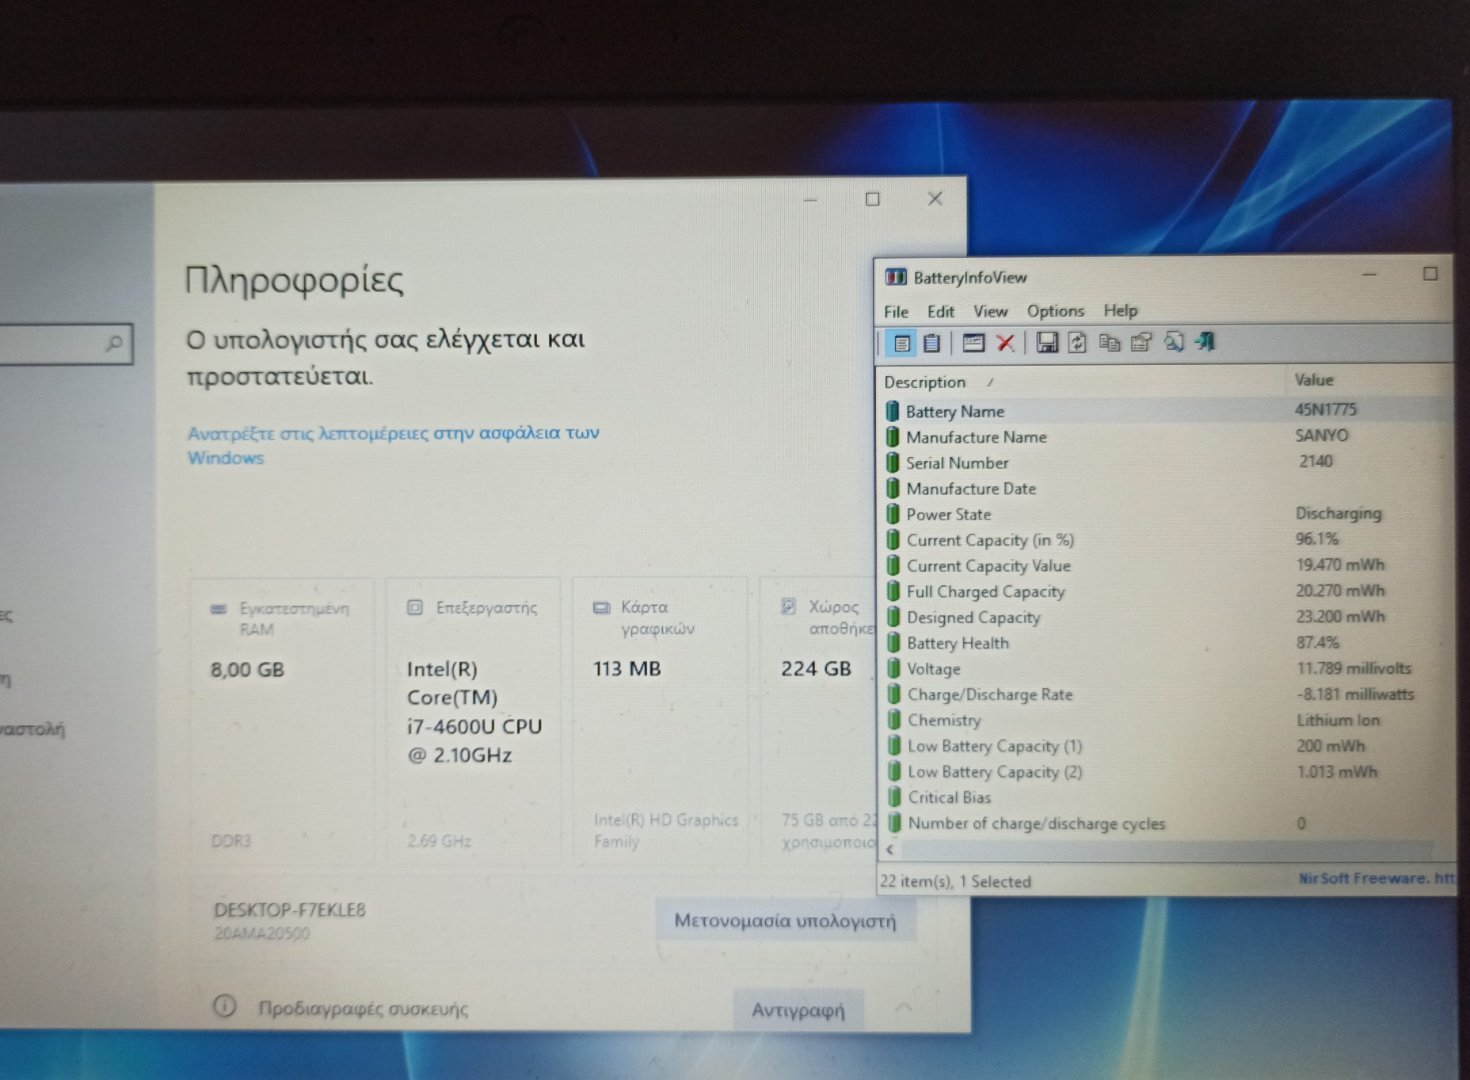Image resolution: width=1470 pixels, height=1080 pixels.
Task: Click the Battery Log view toolbar icon
Action: pyautogui.click(x=931, y=343)
